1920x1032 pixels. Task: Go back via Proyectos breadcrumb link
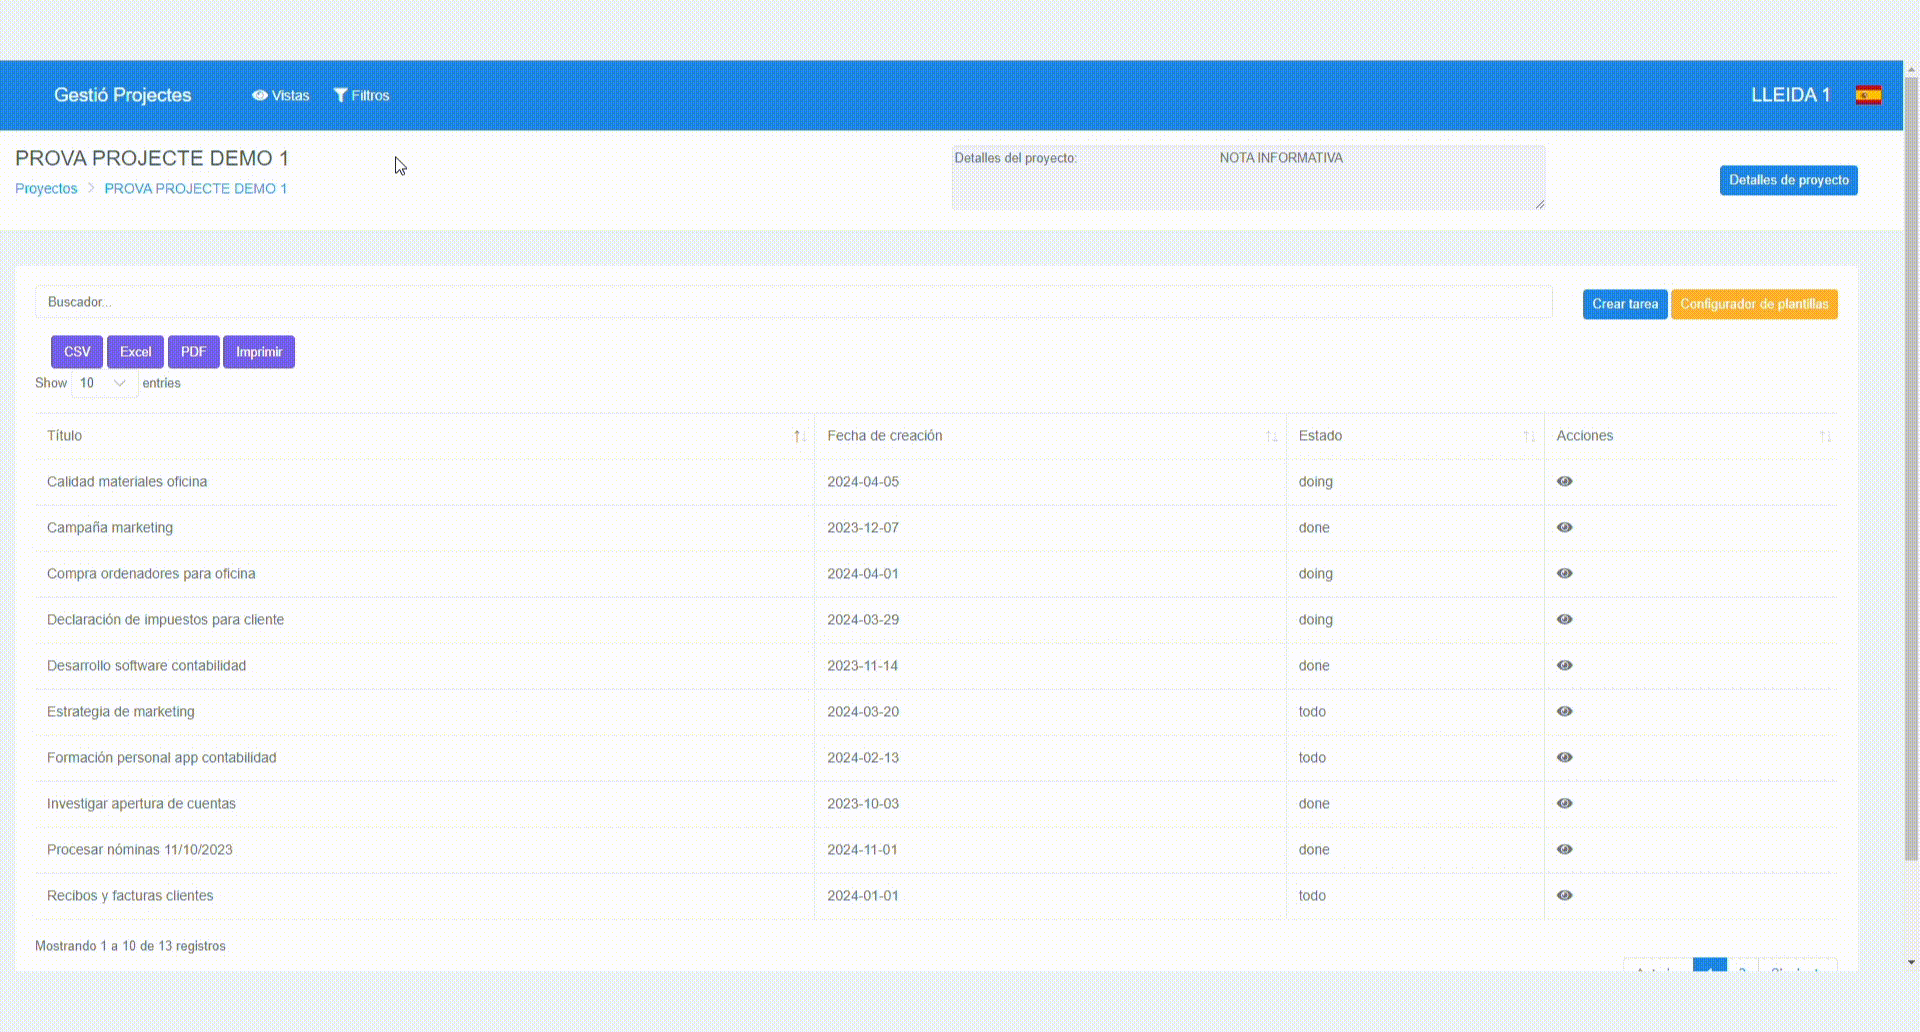coord(46,188)
